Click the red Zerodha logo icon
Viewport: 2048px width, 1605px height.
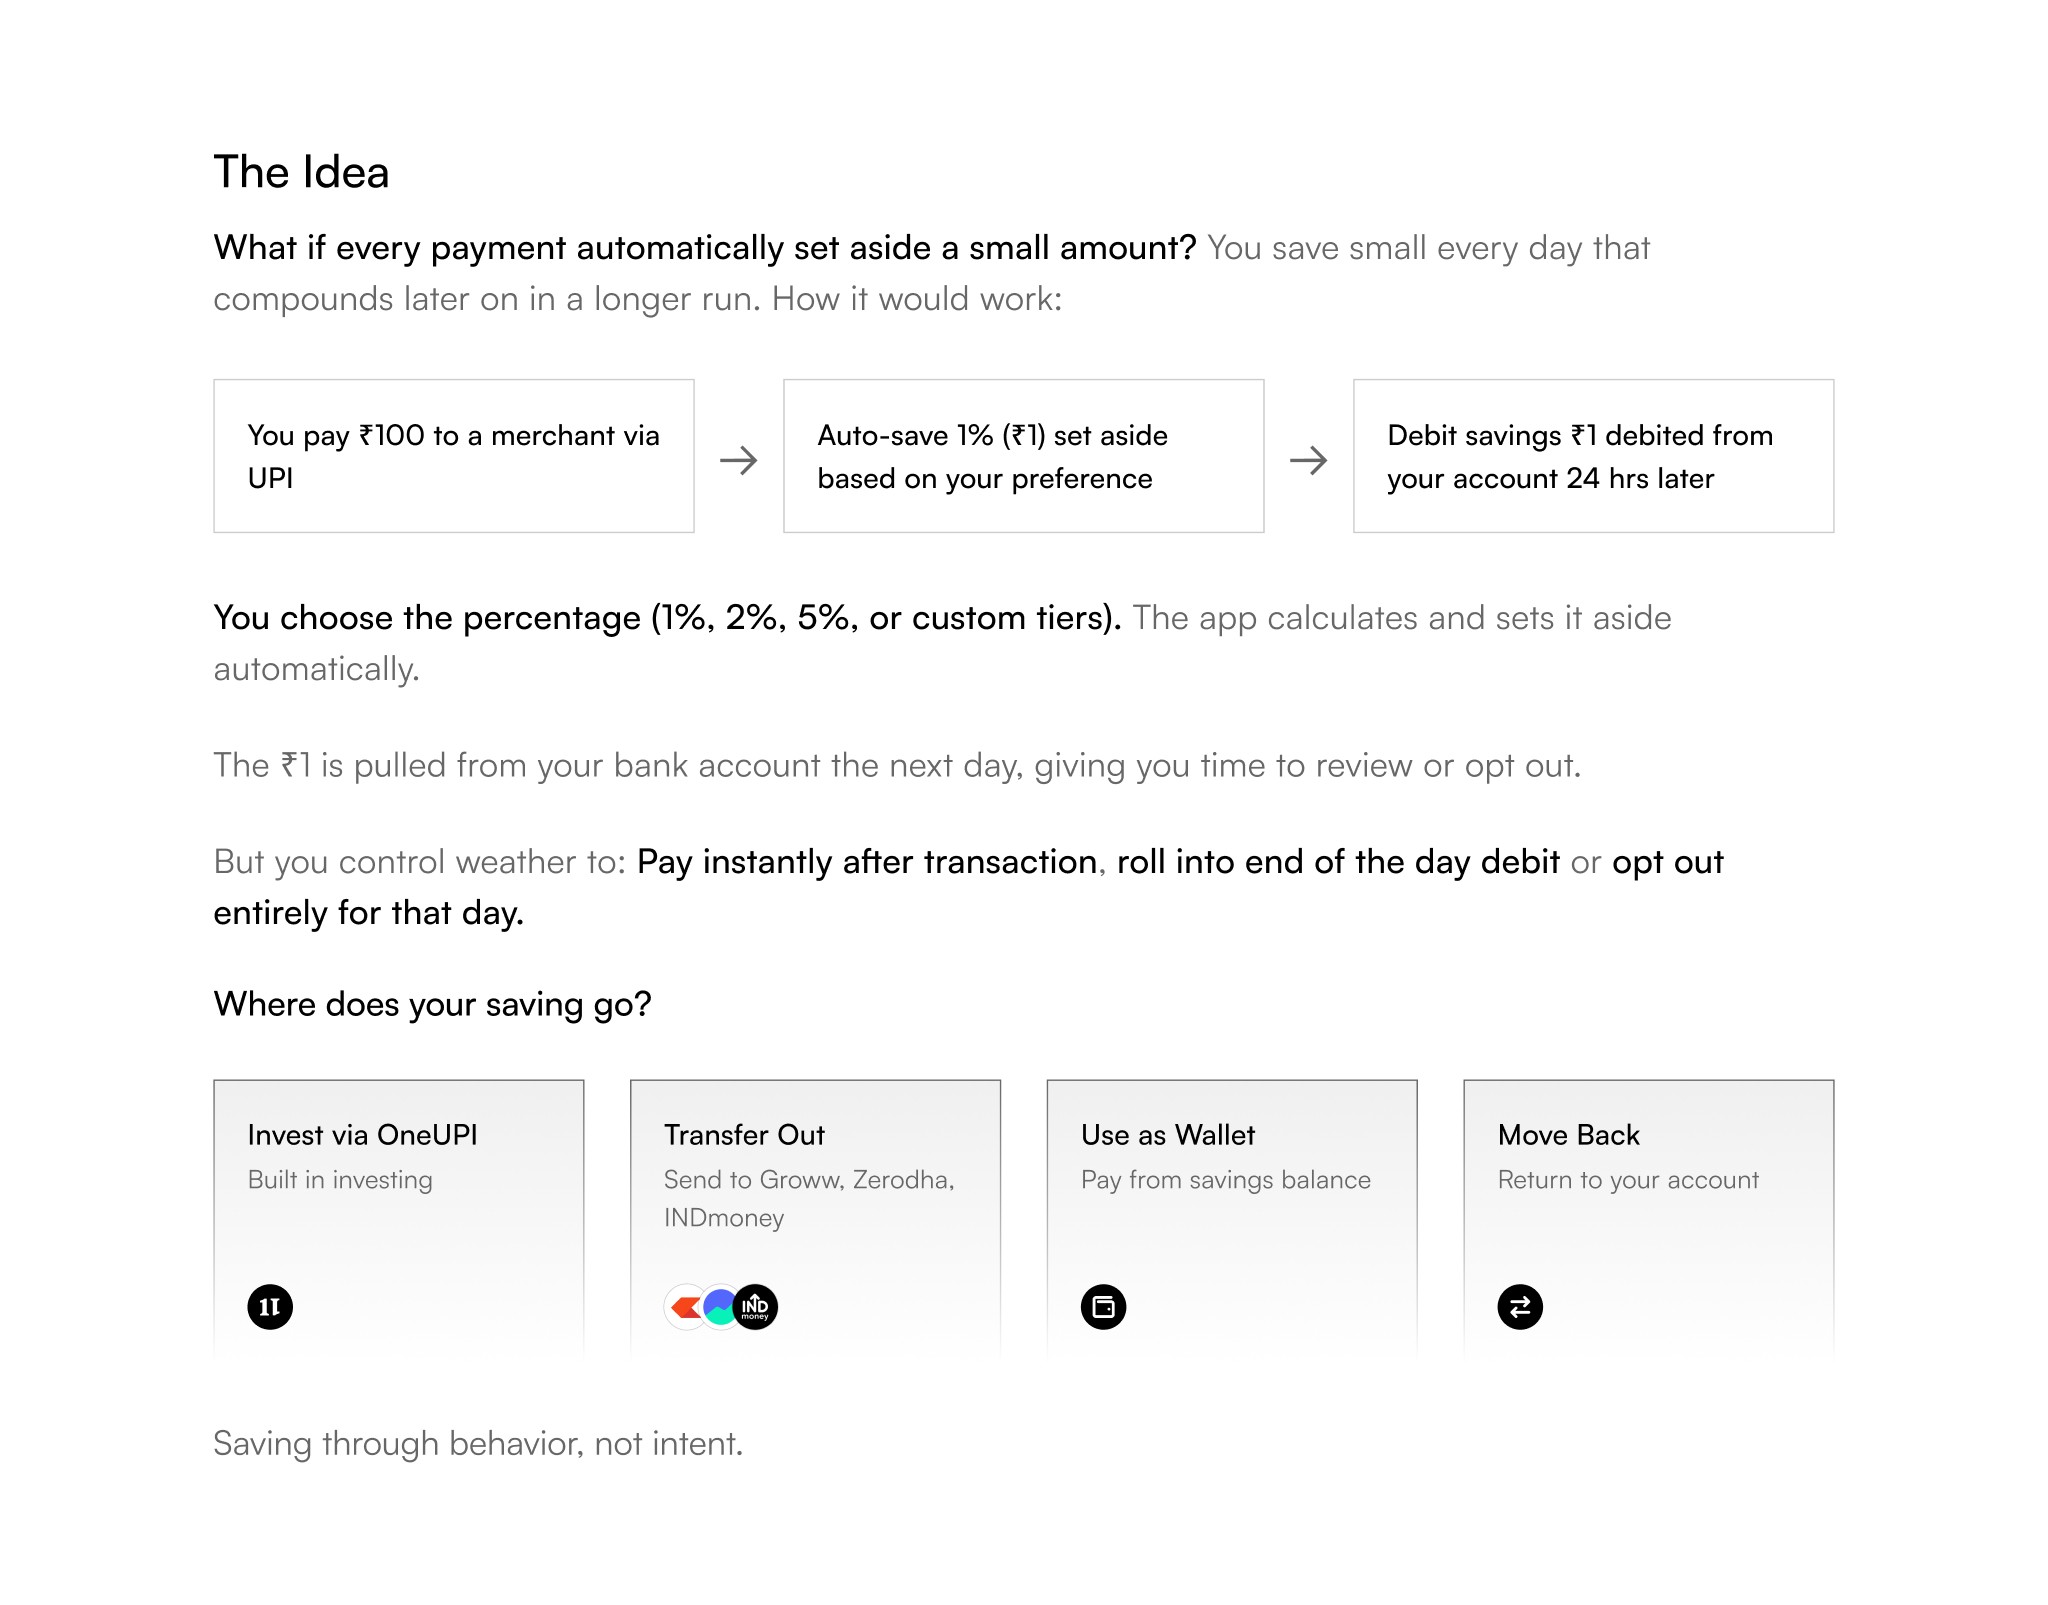pos(683,1307)
